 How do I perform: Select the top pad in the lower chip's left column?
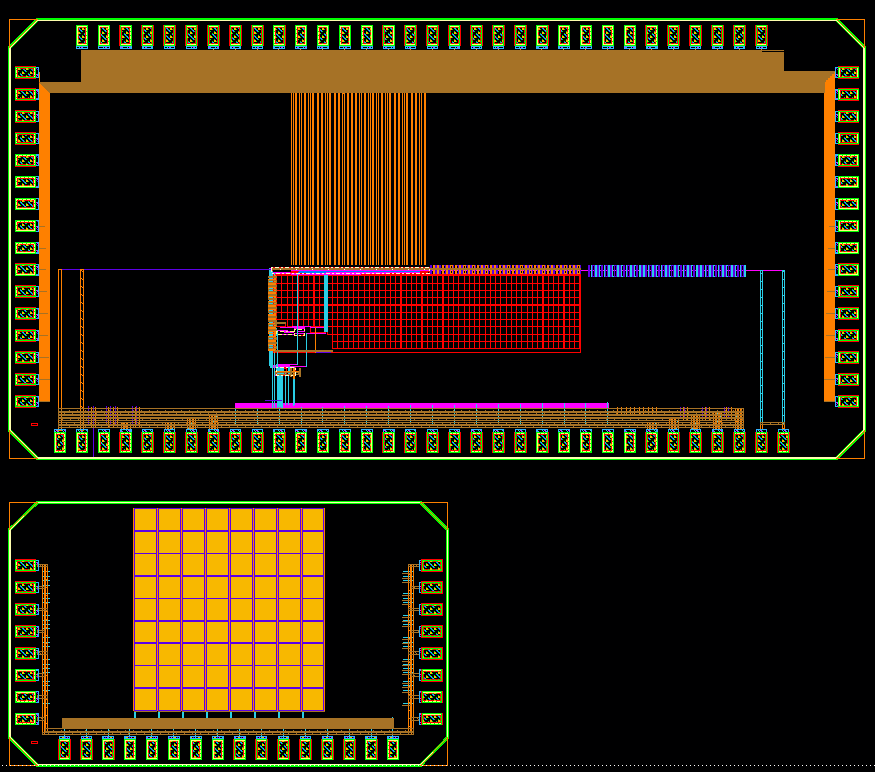pyautogui.click(x=26, y=566)
